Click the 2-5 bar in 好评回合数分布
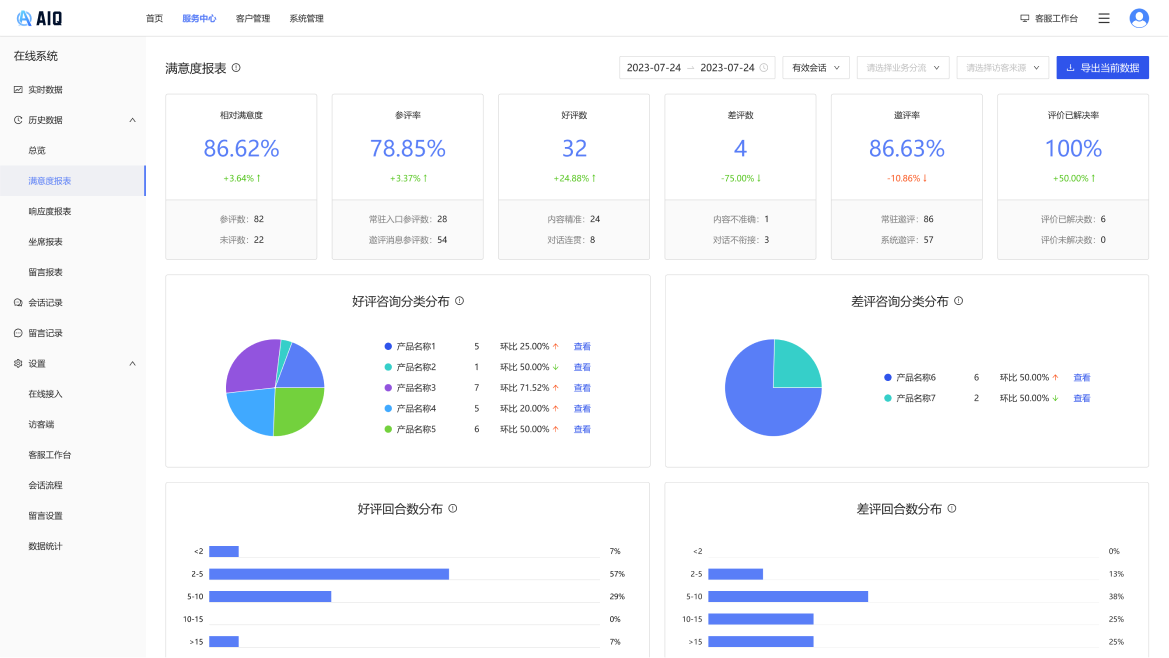 tap(329, 574)
